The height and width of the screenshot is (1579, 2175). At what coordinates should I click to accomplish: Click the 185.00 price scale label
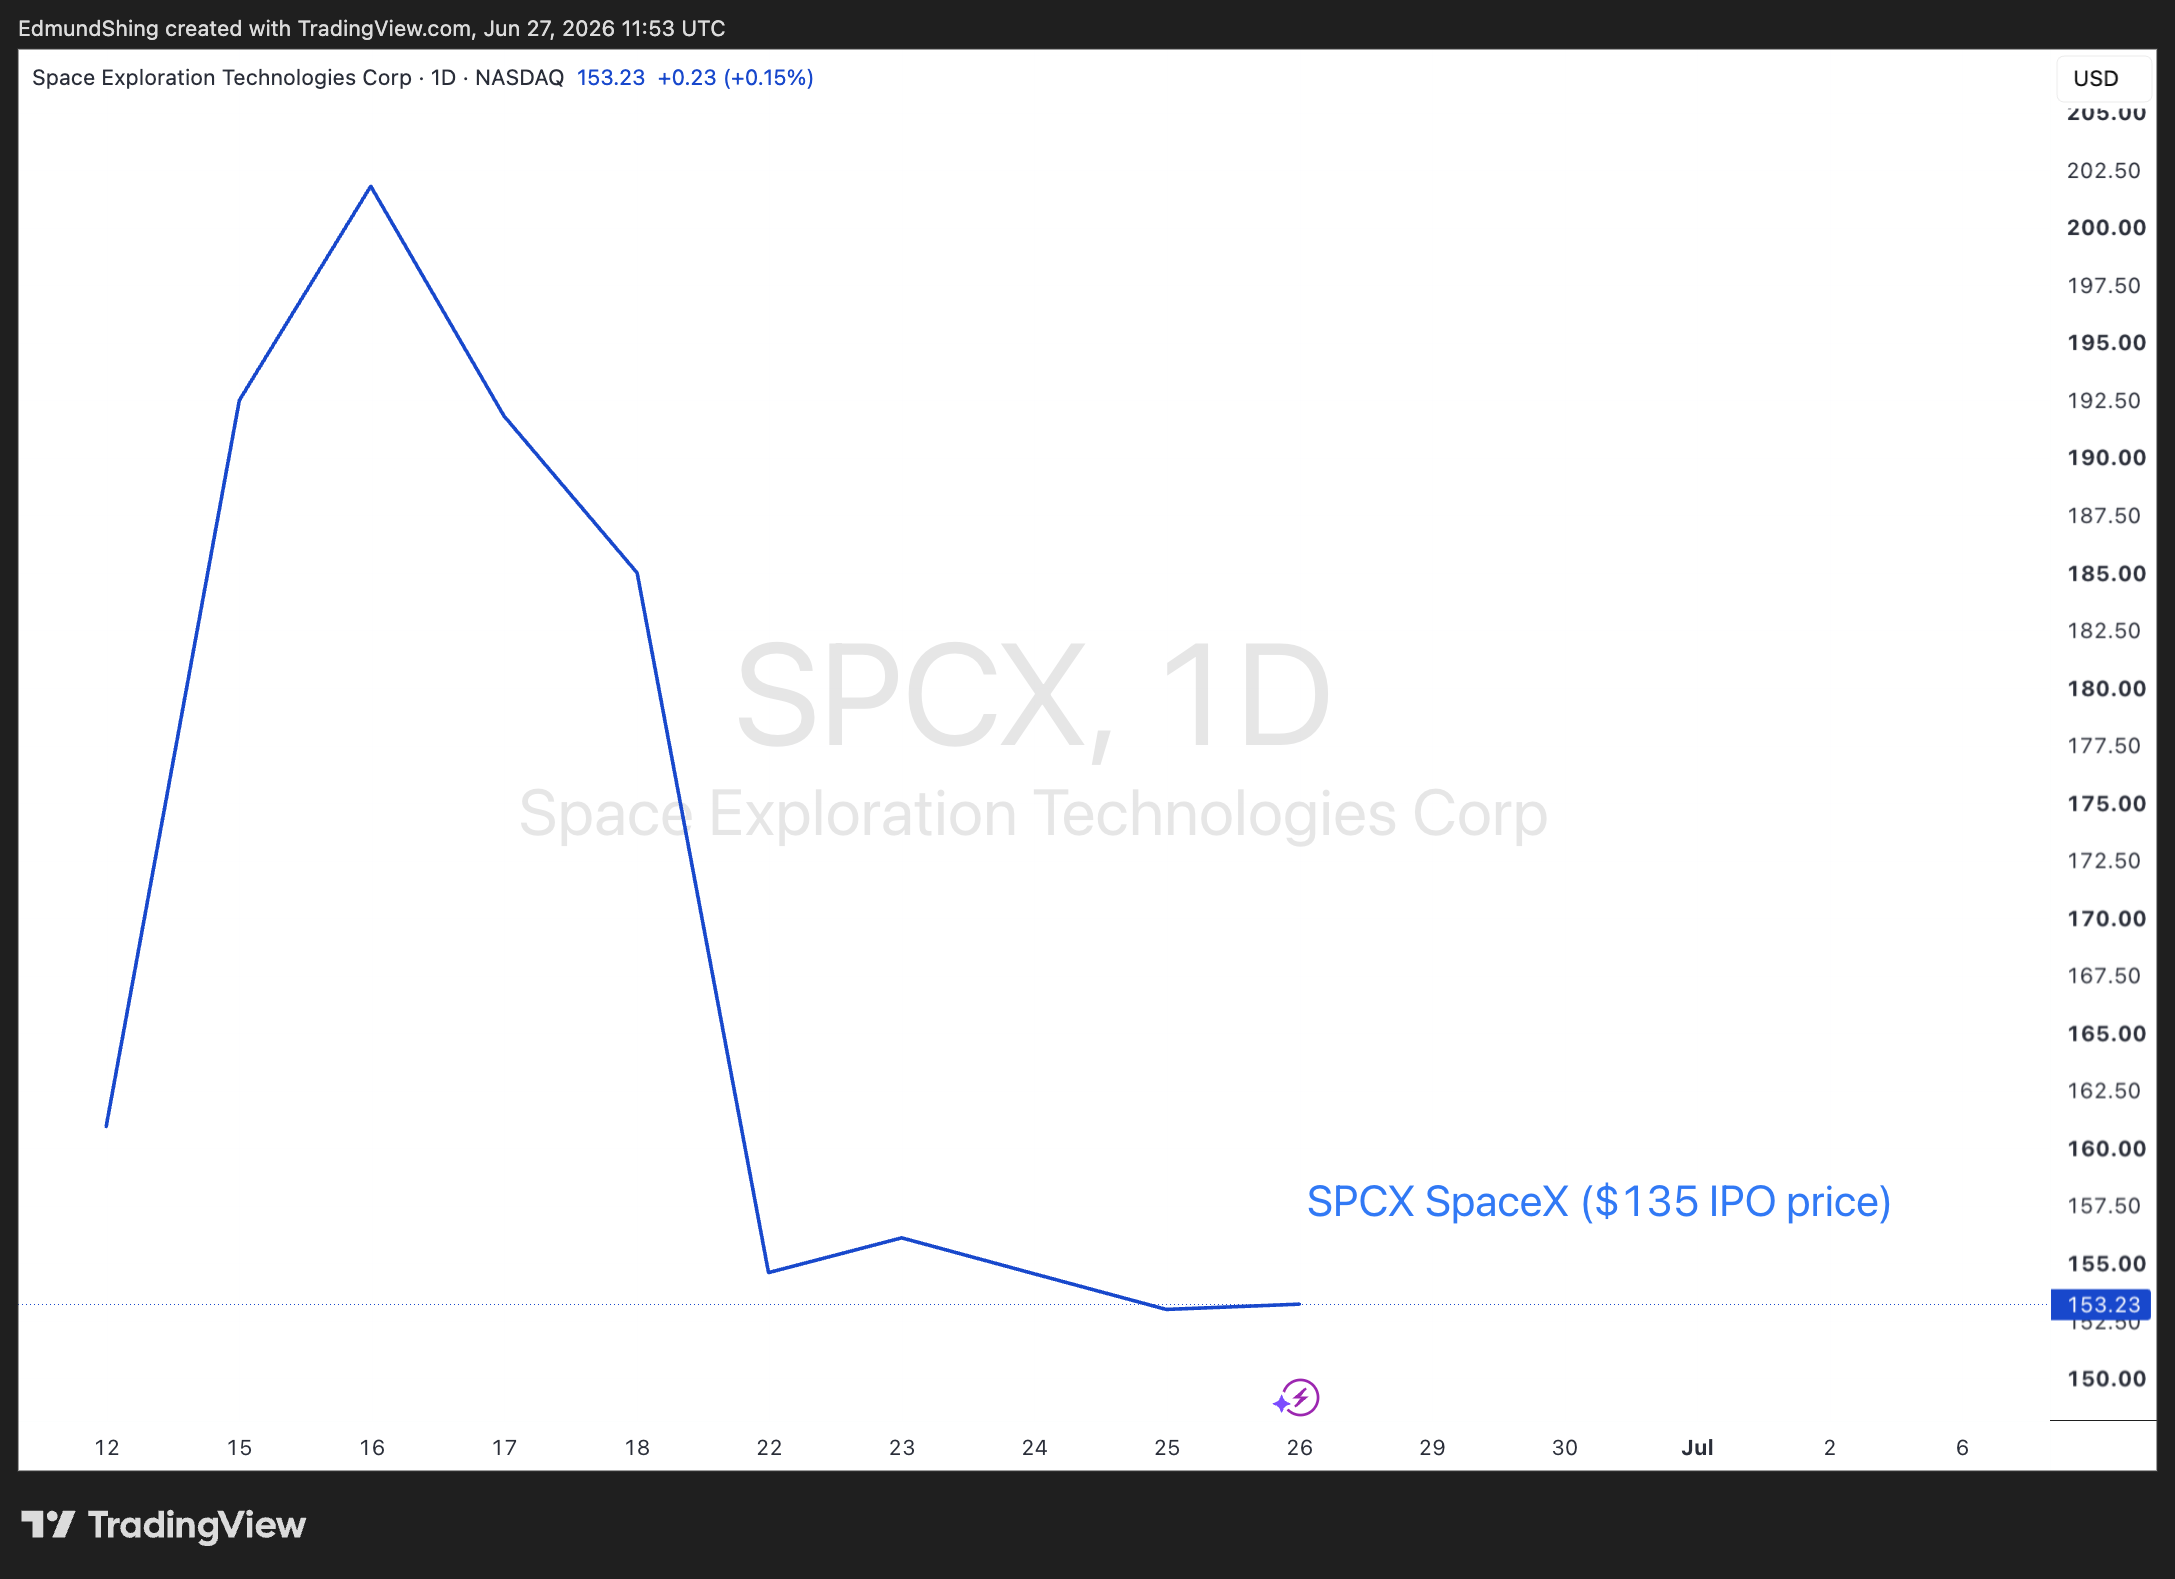pos(2106,573)
